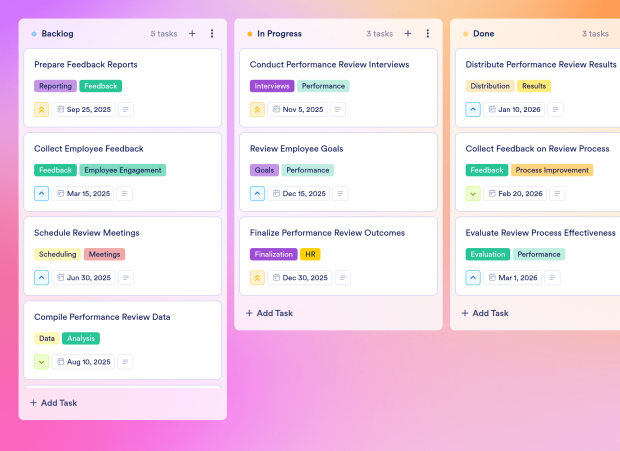
Task: Open Sep 25, 2025 due date picker
Action: [83, 109]
